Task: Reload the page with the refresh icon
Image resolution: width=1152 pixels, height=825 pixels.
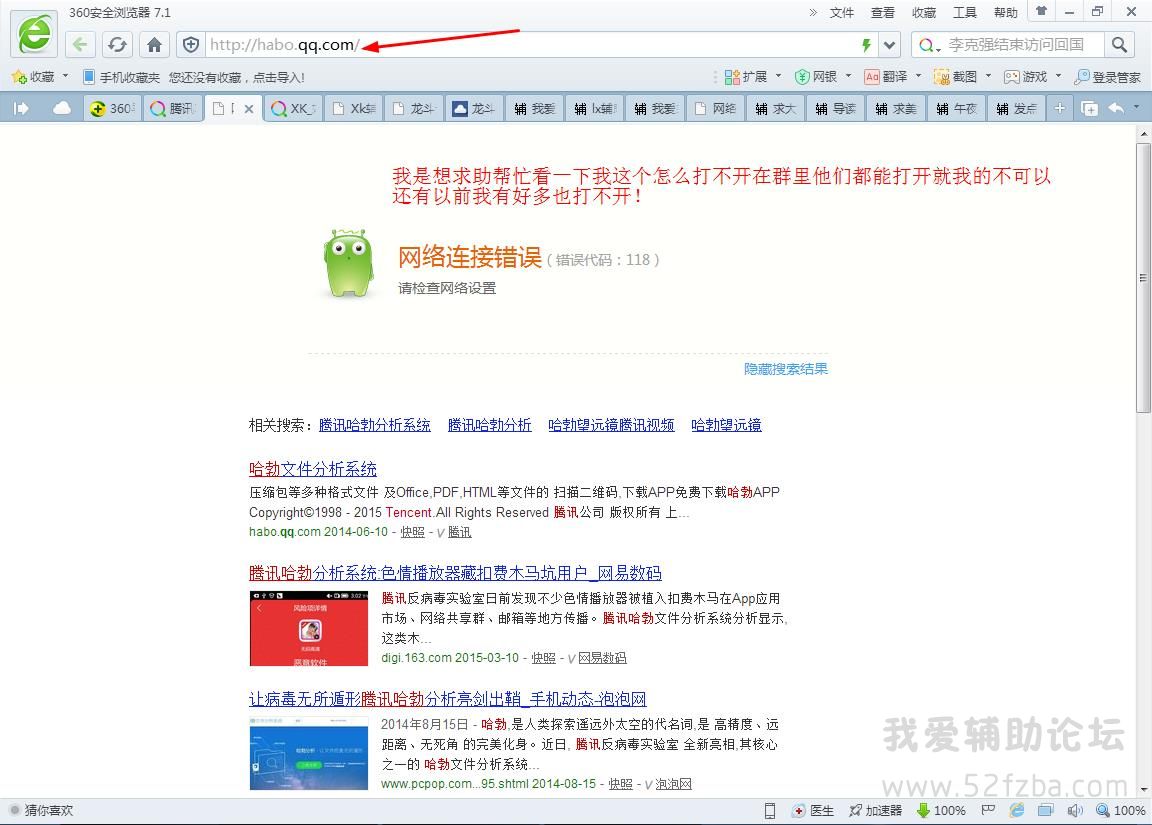Action: (x=117, y=45)
